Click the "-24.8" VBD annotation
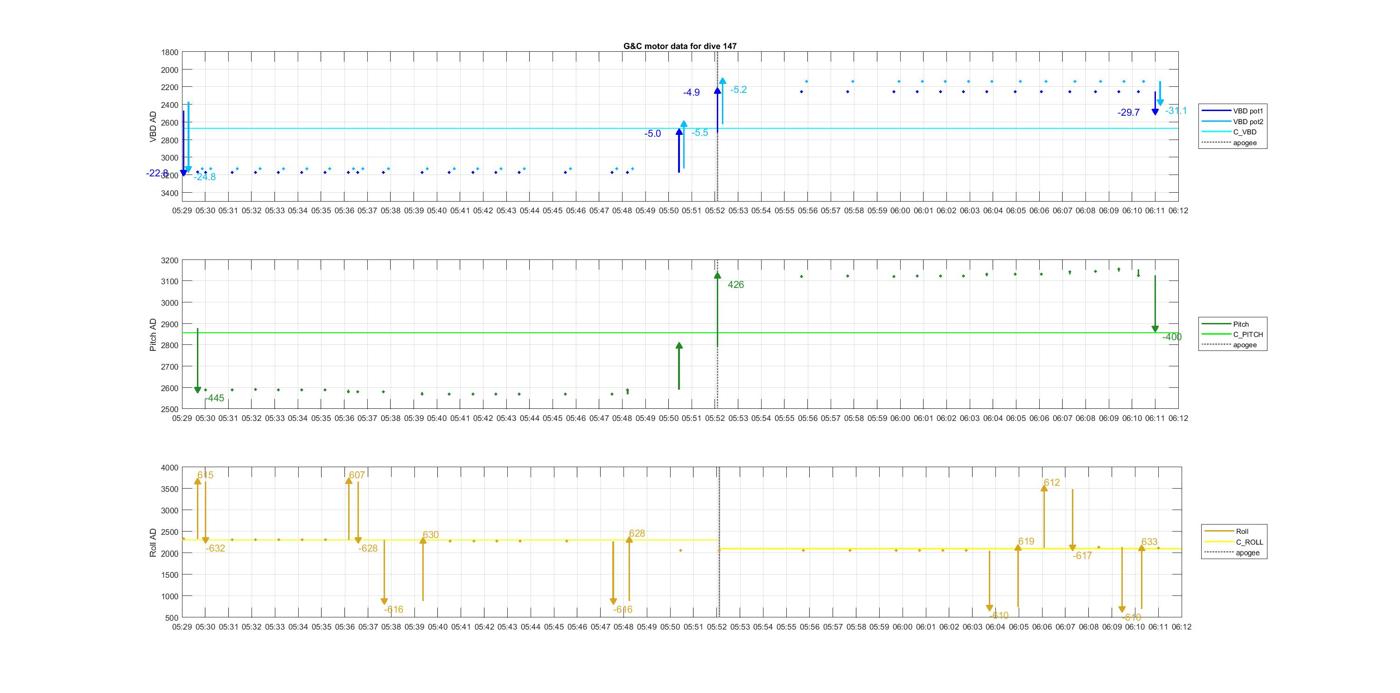Image resolution: width=1400 pixels, height=693 pixels. [x=204, y=177]
